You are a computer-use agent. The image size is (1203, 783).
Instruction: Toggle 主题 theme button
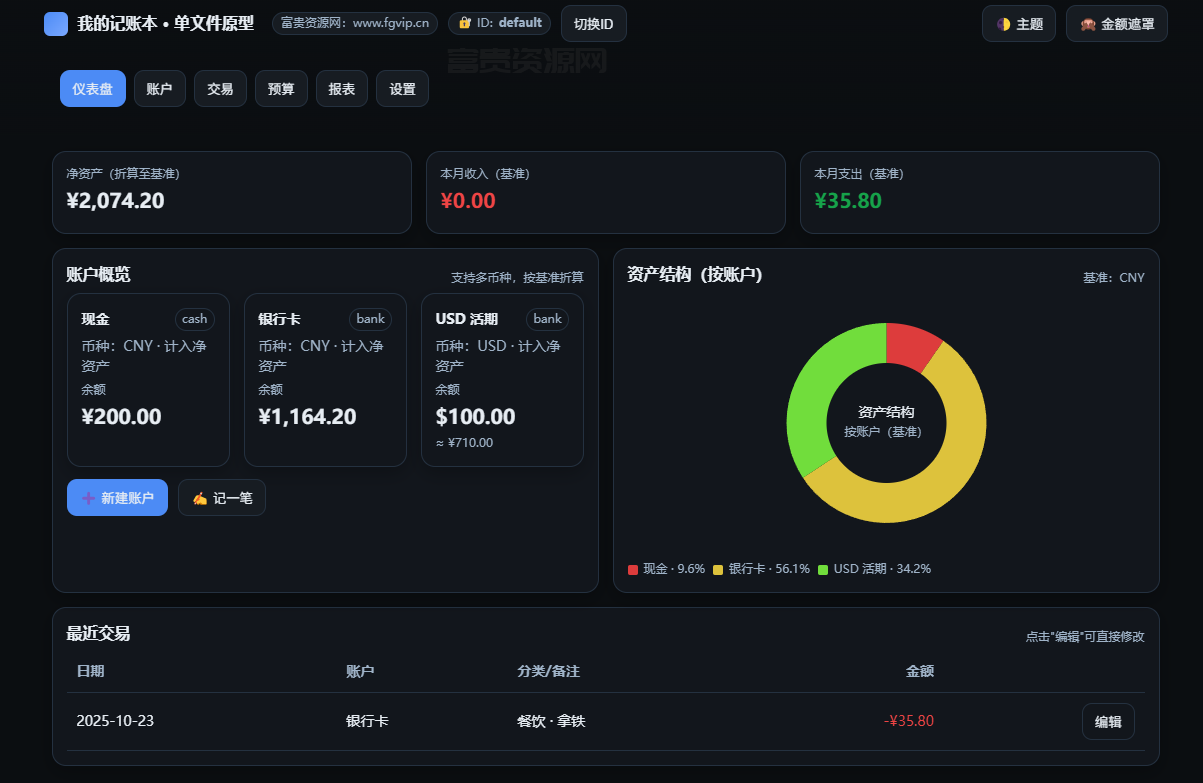tap(1019, 24)
